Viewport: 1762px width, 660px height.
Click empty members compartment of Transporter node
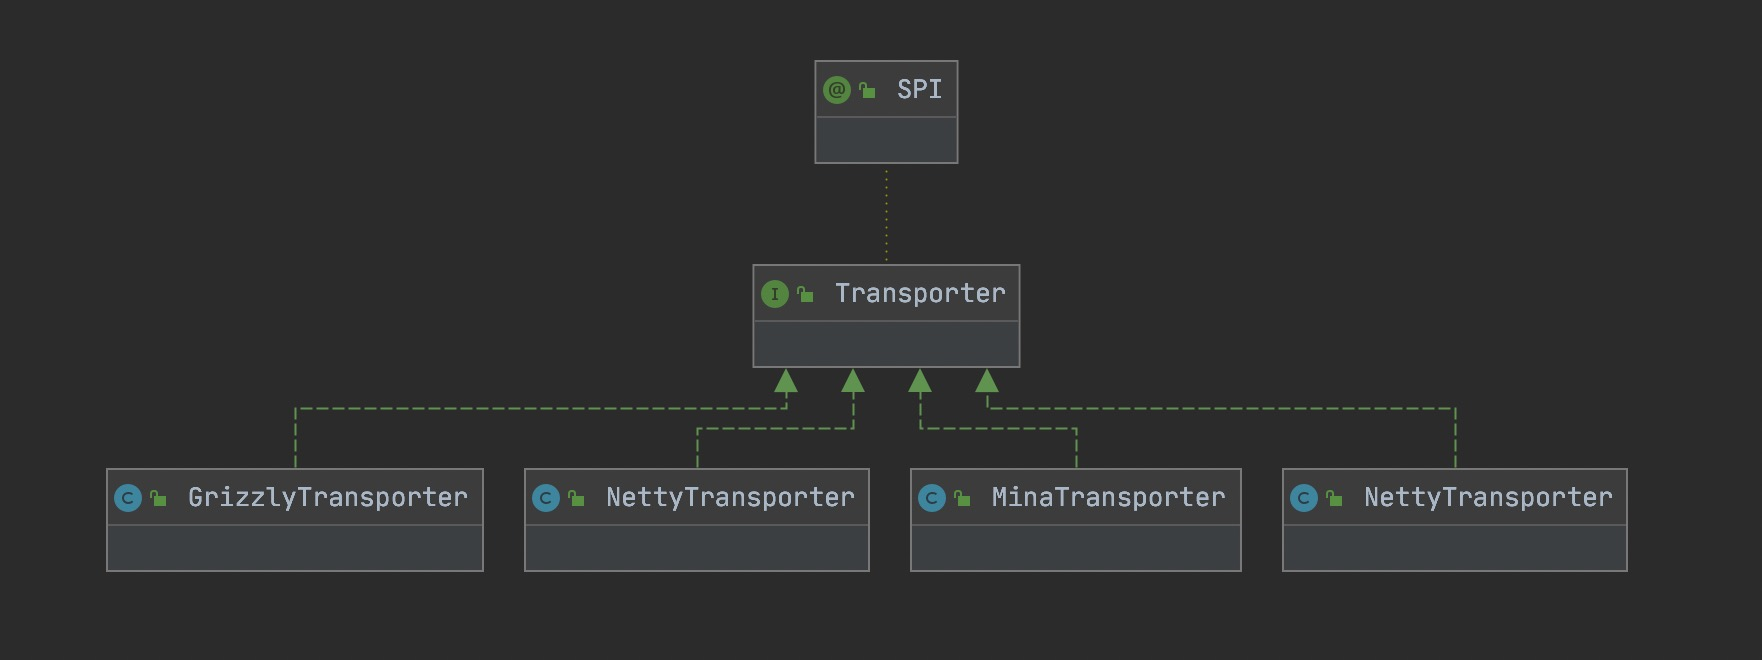pyautogui.click(x=886, y=344)
